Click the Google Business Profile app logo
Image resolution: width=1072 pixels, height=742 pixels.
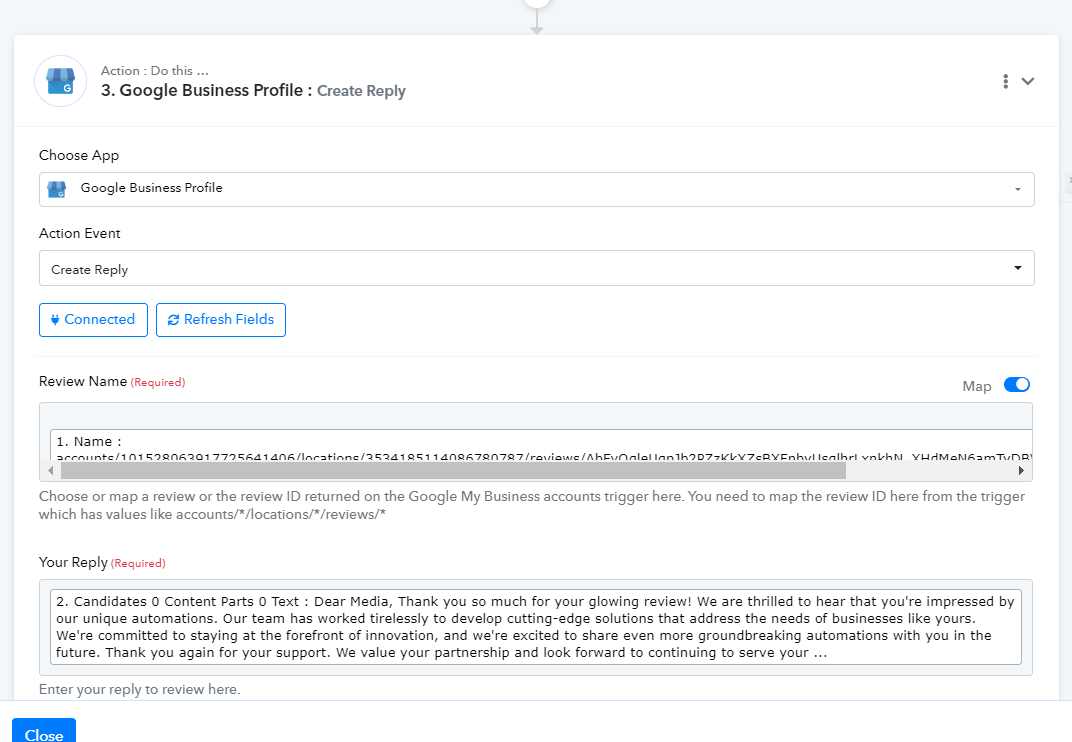(60, 81)
